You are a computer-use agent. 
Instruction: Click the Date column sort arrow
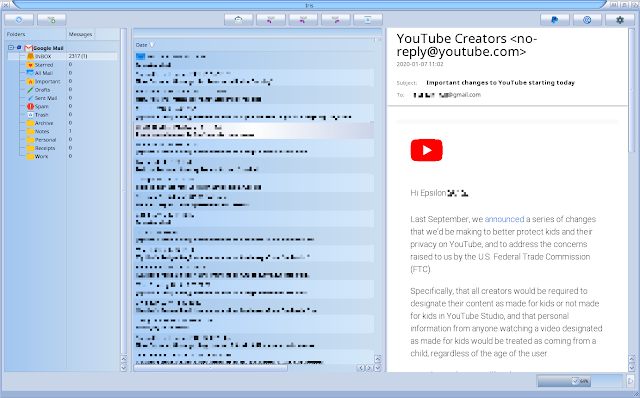tap(152, 45)
